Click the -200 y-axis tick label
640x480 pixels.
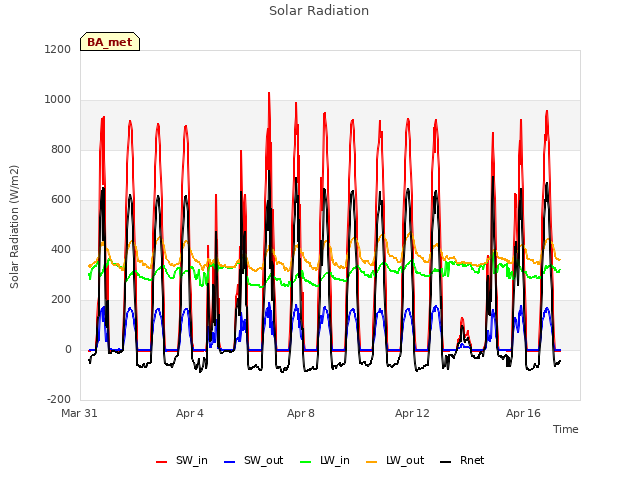click(x=59, y=399)
